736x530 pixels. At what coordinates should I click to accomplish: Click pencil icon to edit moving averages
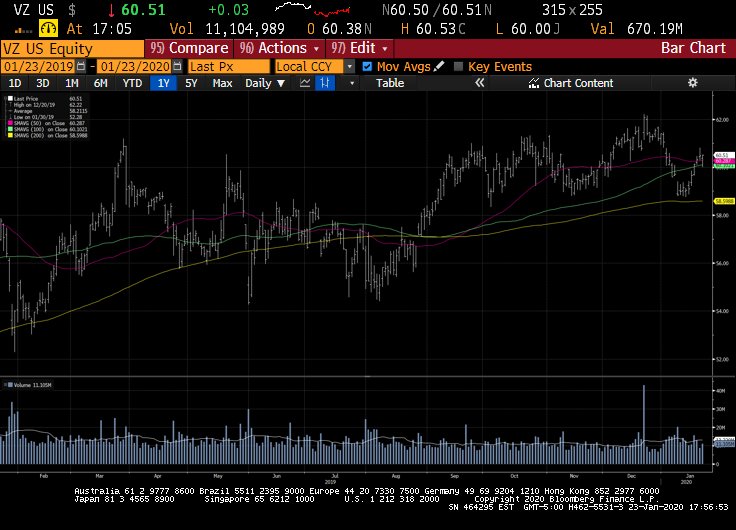[439, 66]
